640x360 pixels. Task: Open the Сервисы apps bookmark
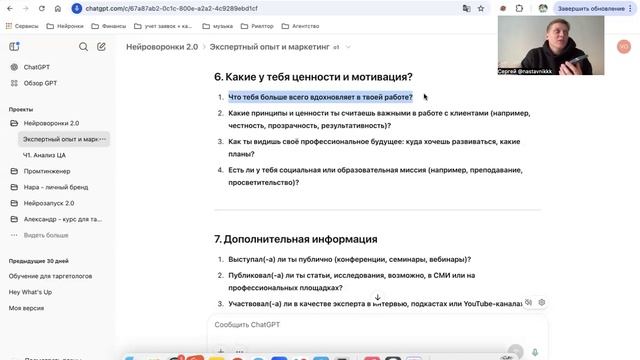tap(22, 26)
